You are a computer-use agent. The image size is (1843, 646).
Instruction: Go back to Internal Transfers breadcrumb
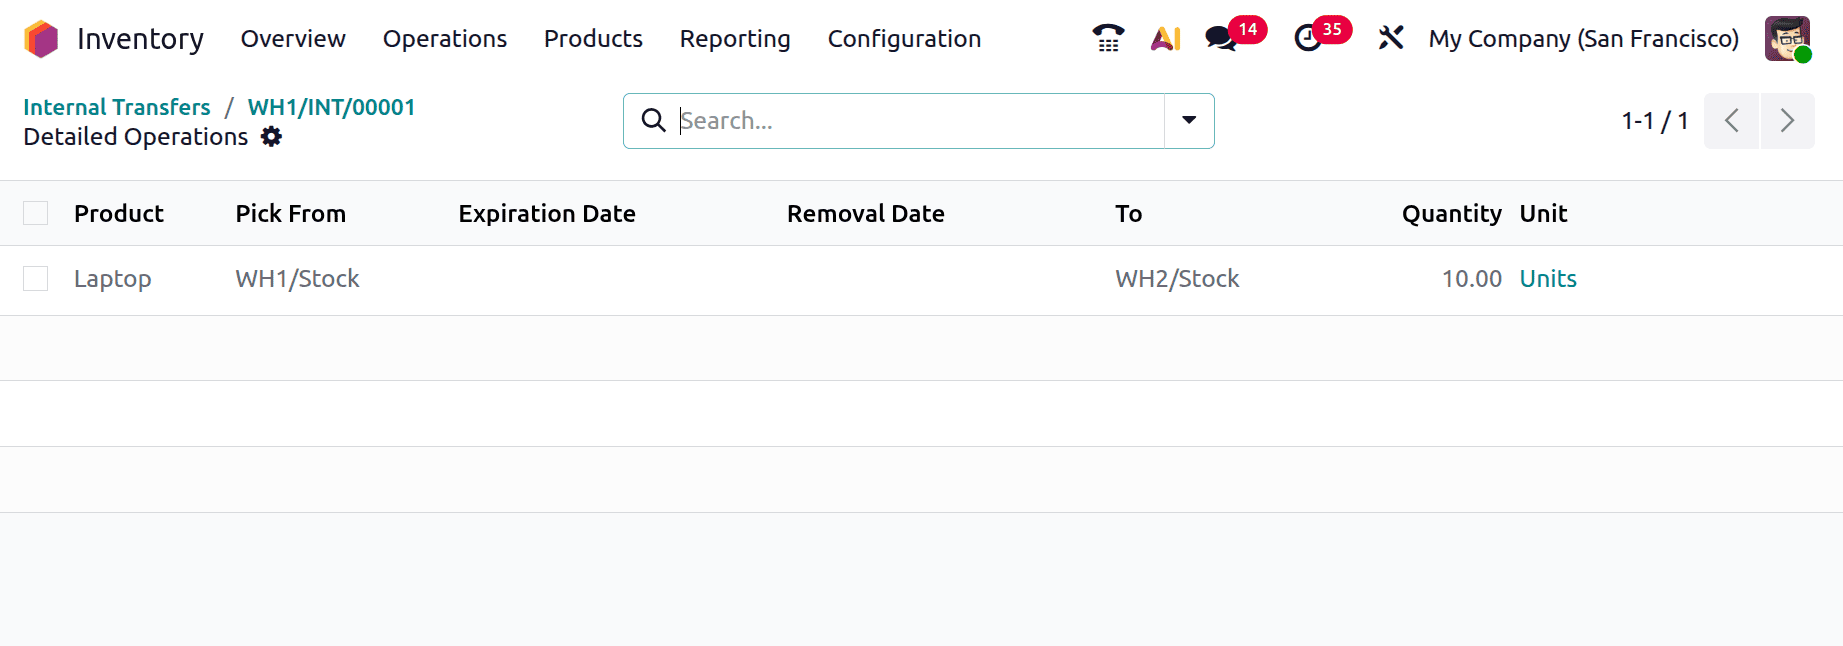[117, 107]
